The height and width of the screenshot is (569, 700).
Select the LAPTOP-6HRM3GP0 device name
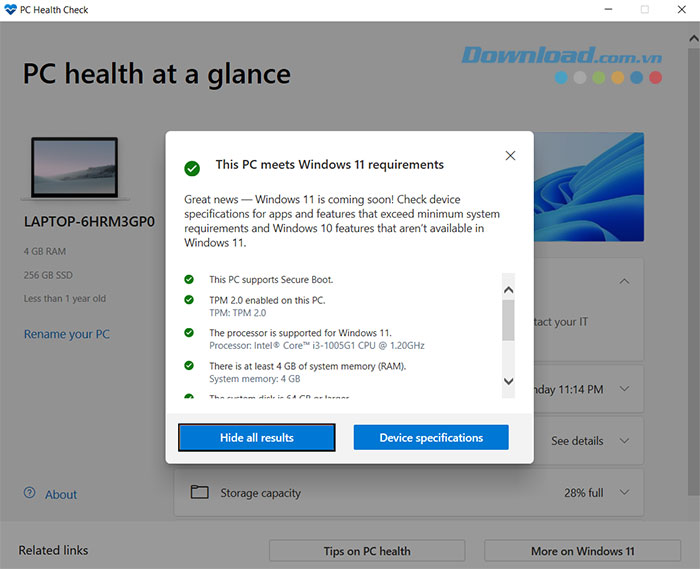(x=89, y=222)
